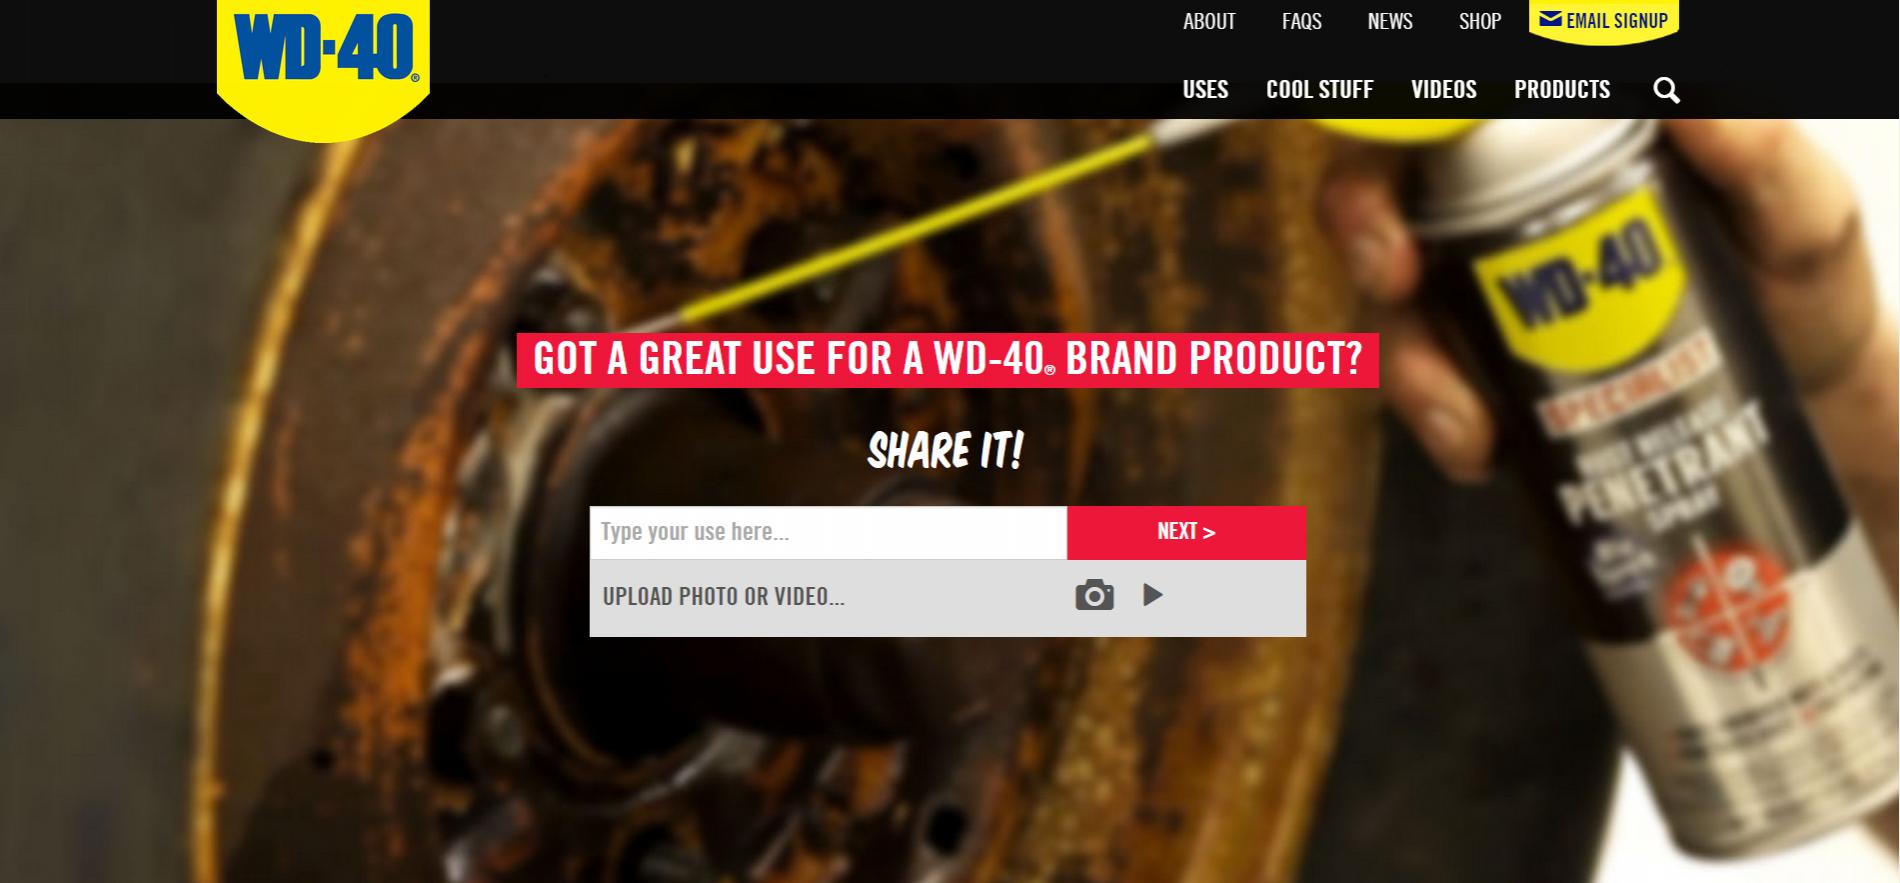Click the Email Signup button
This screenshot has width=1900, height=883.
coord(1604,21)
